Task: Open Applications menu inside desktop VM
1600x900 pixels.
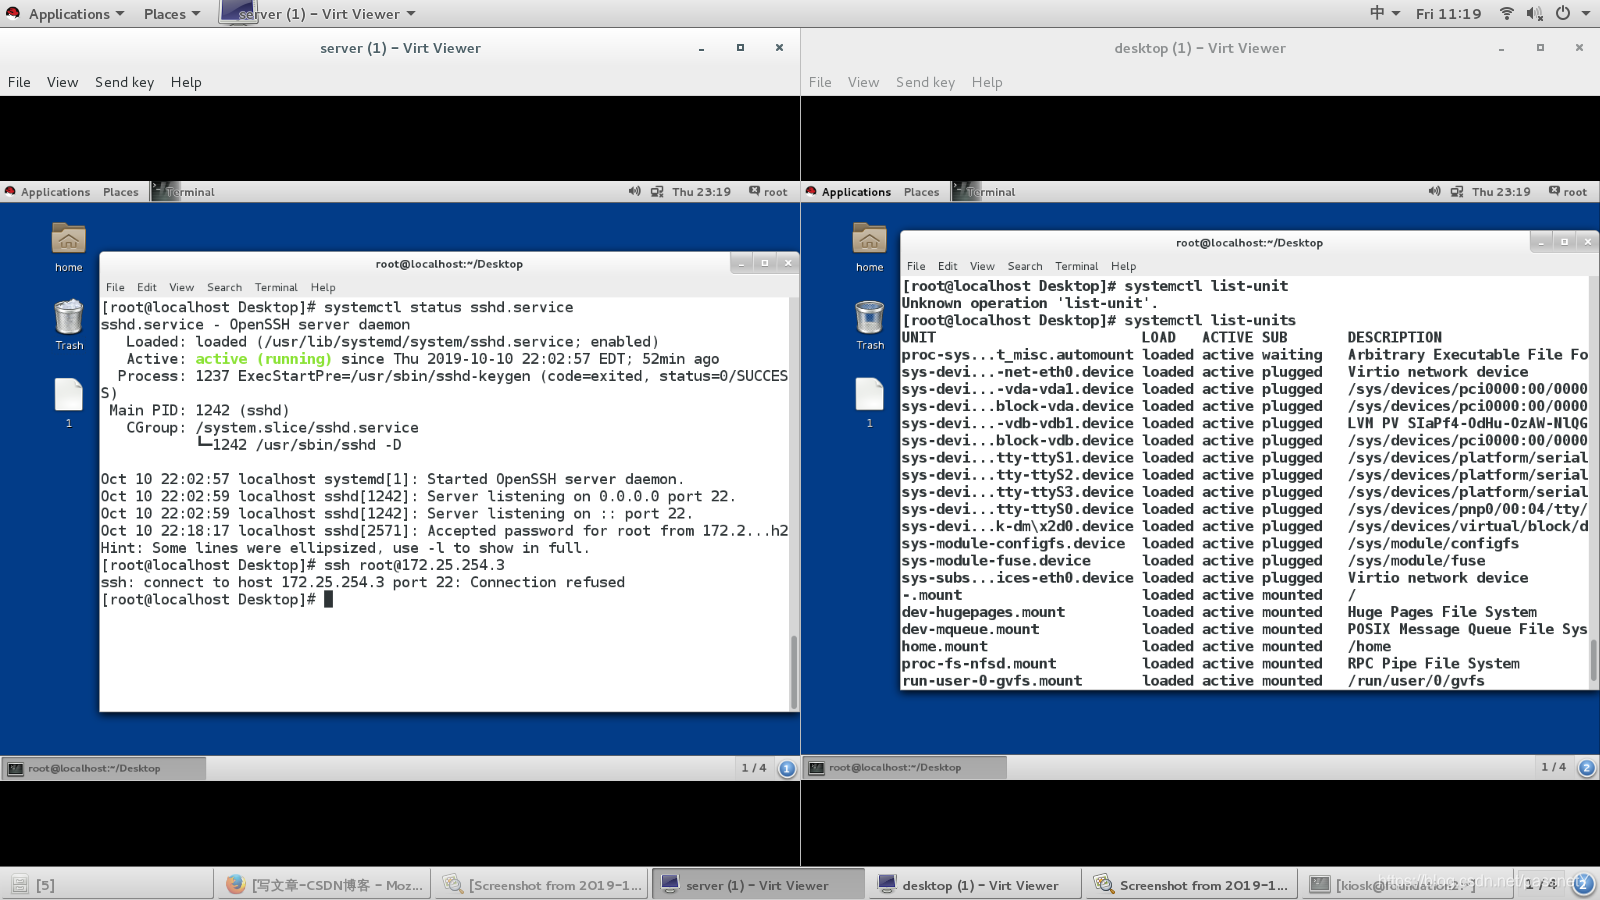Action: (x=856, y=192)
